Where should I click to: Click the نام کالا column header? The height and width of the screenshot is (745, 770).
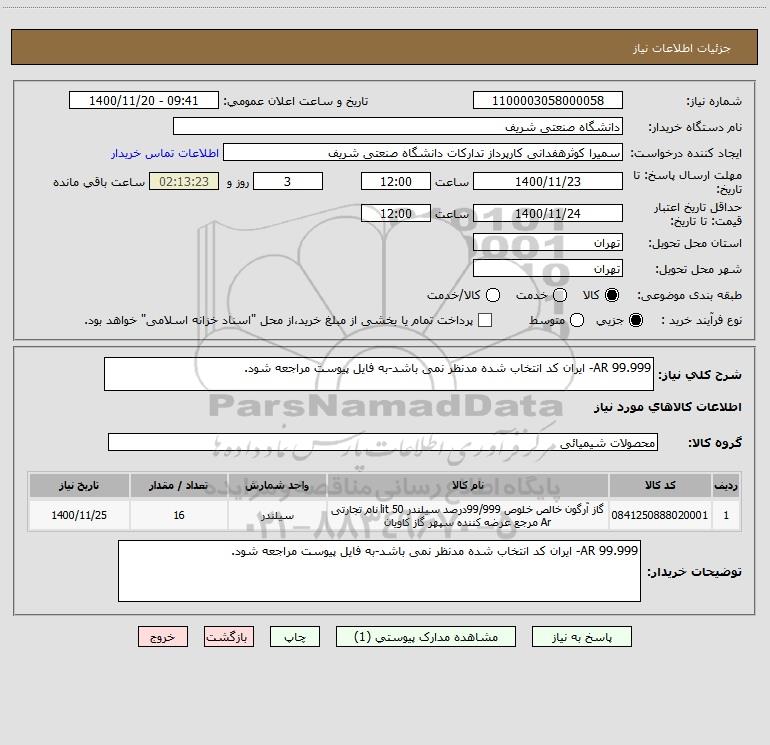click(x=468, y=485)
